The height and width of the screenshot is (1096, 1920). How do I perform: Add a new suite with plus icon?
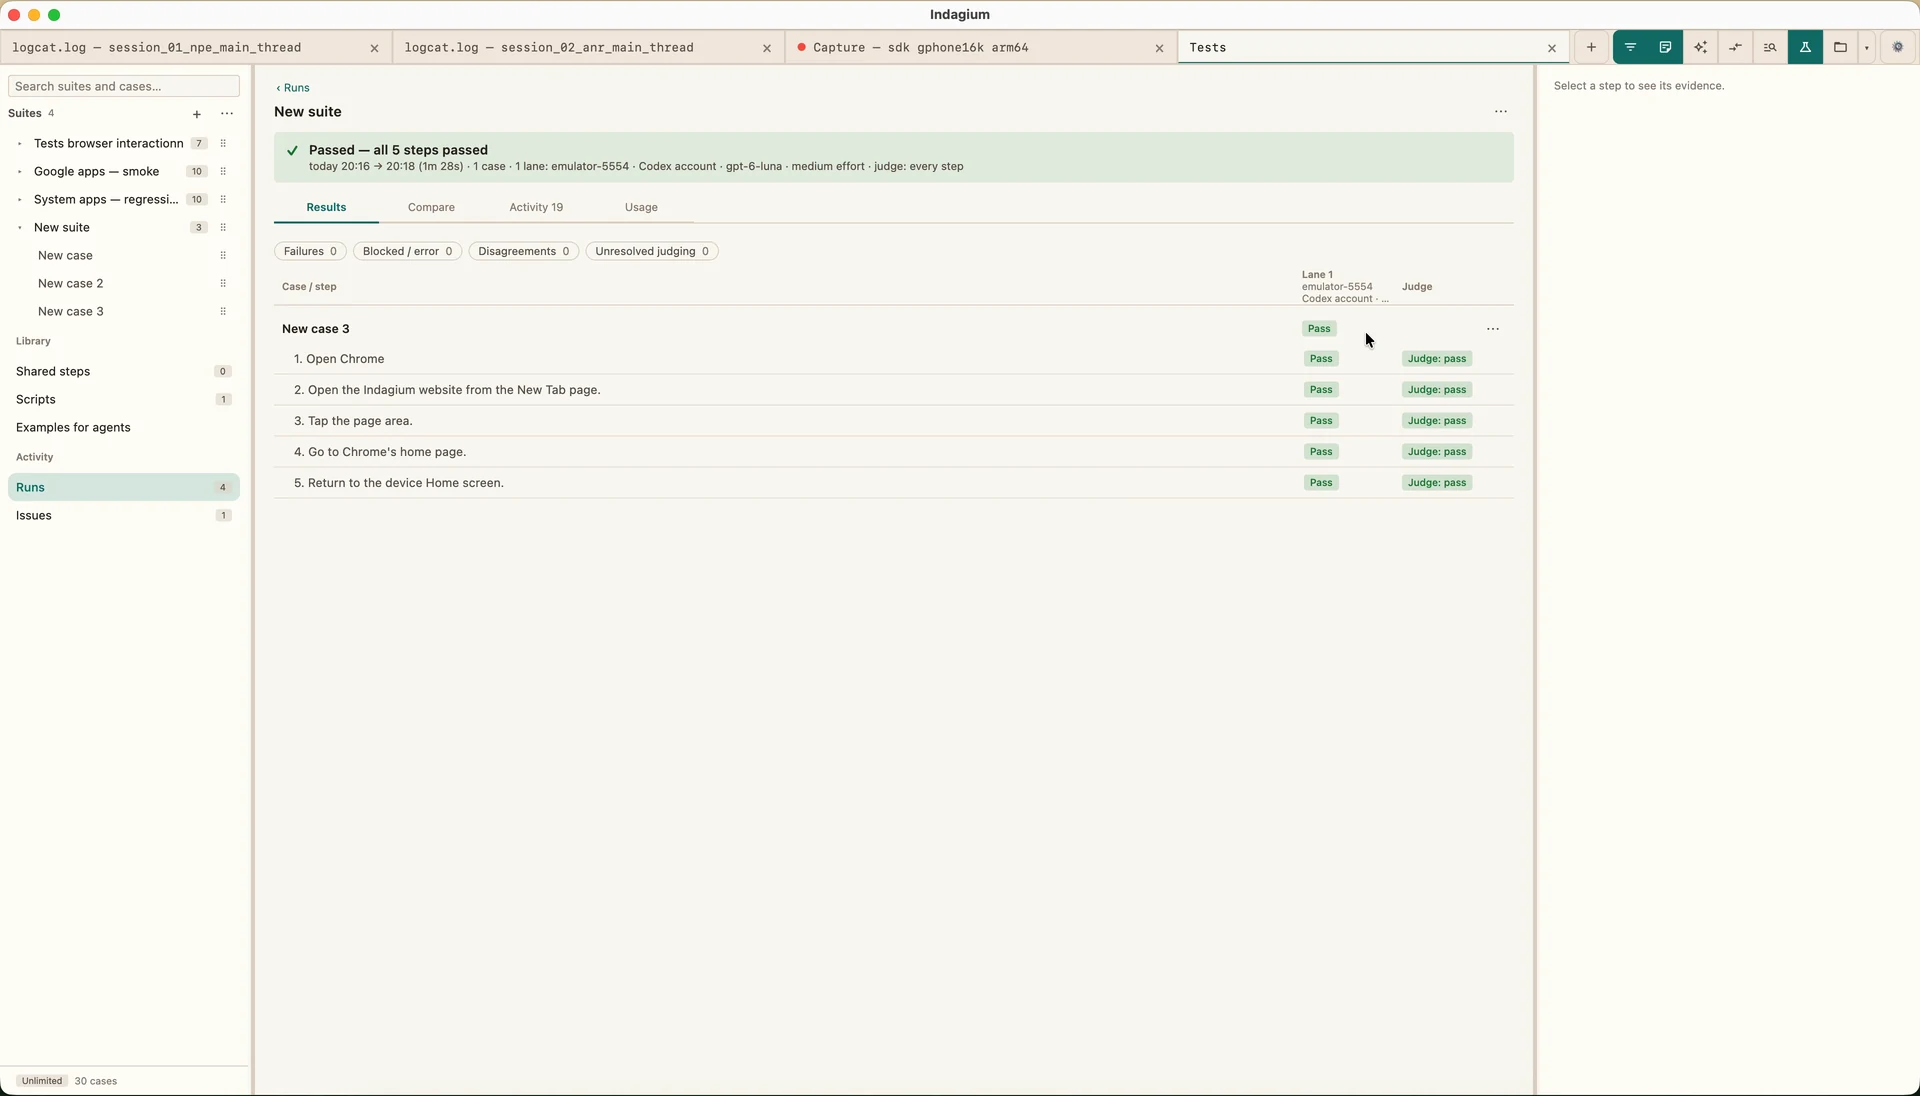(x=197, y=114)
